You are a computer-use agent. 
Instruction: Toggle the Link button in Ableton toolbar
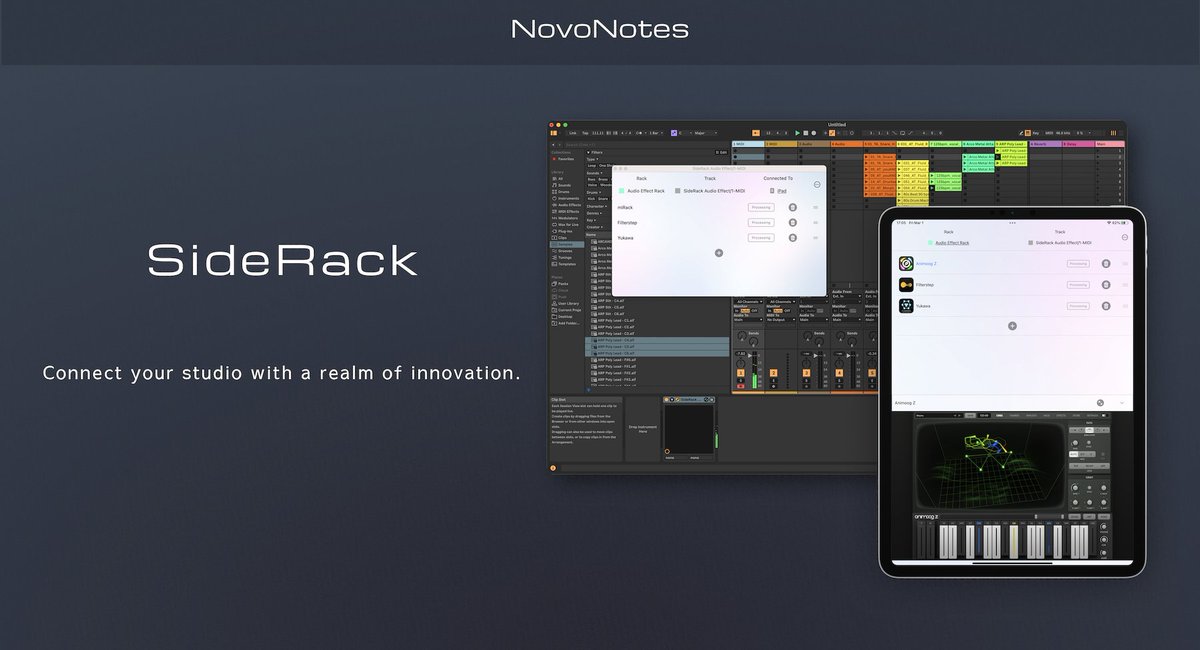pos(573,133)
